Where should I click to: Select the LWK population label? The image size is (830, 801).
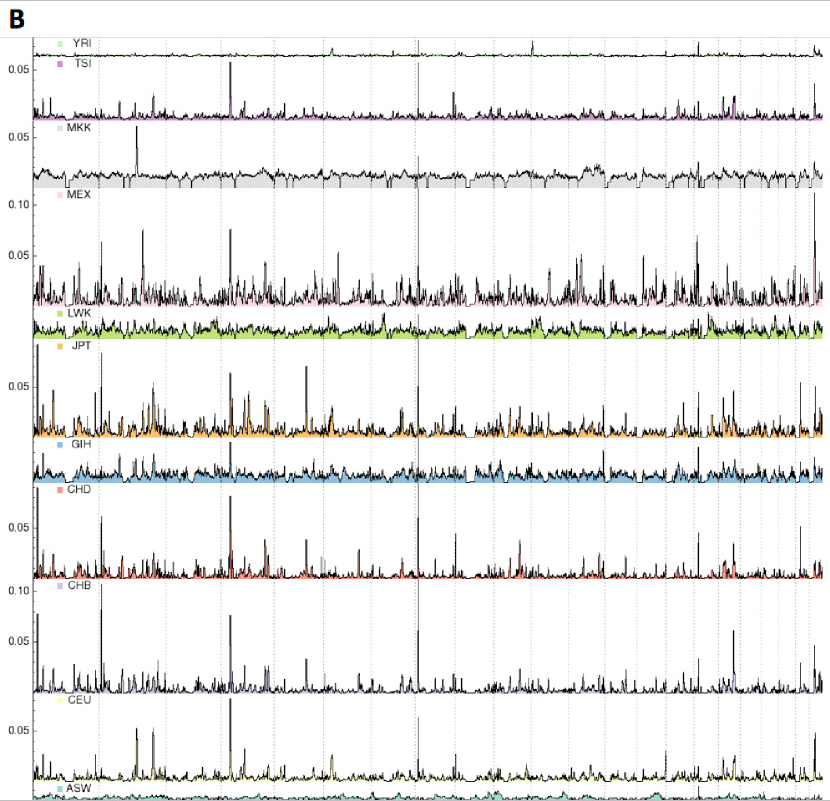[79, 313]
